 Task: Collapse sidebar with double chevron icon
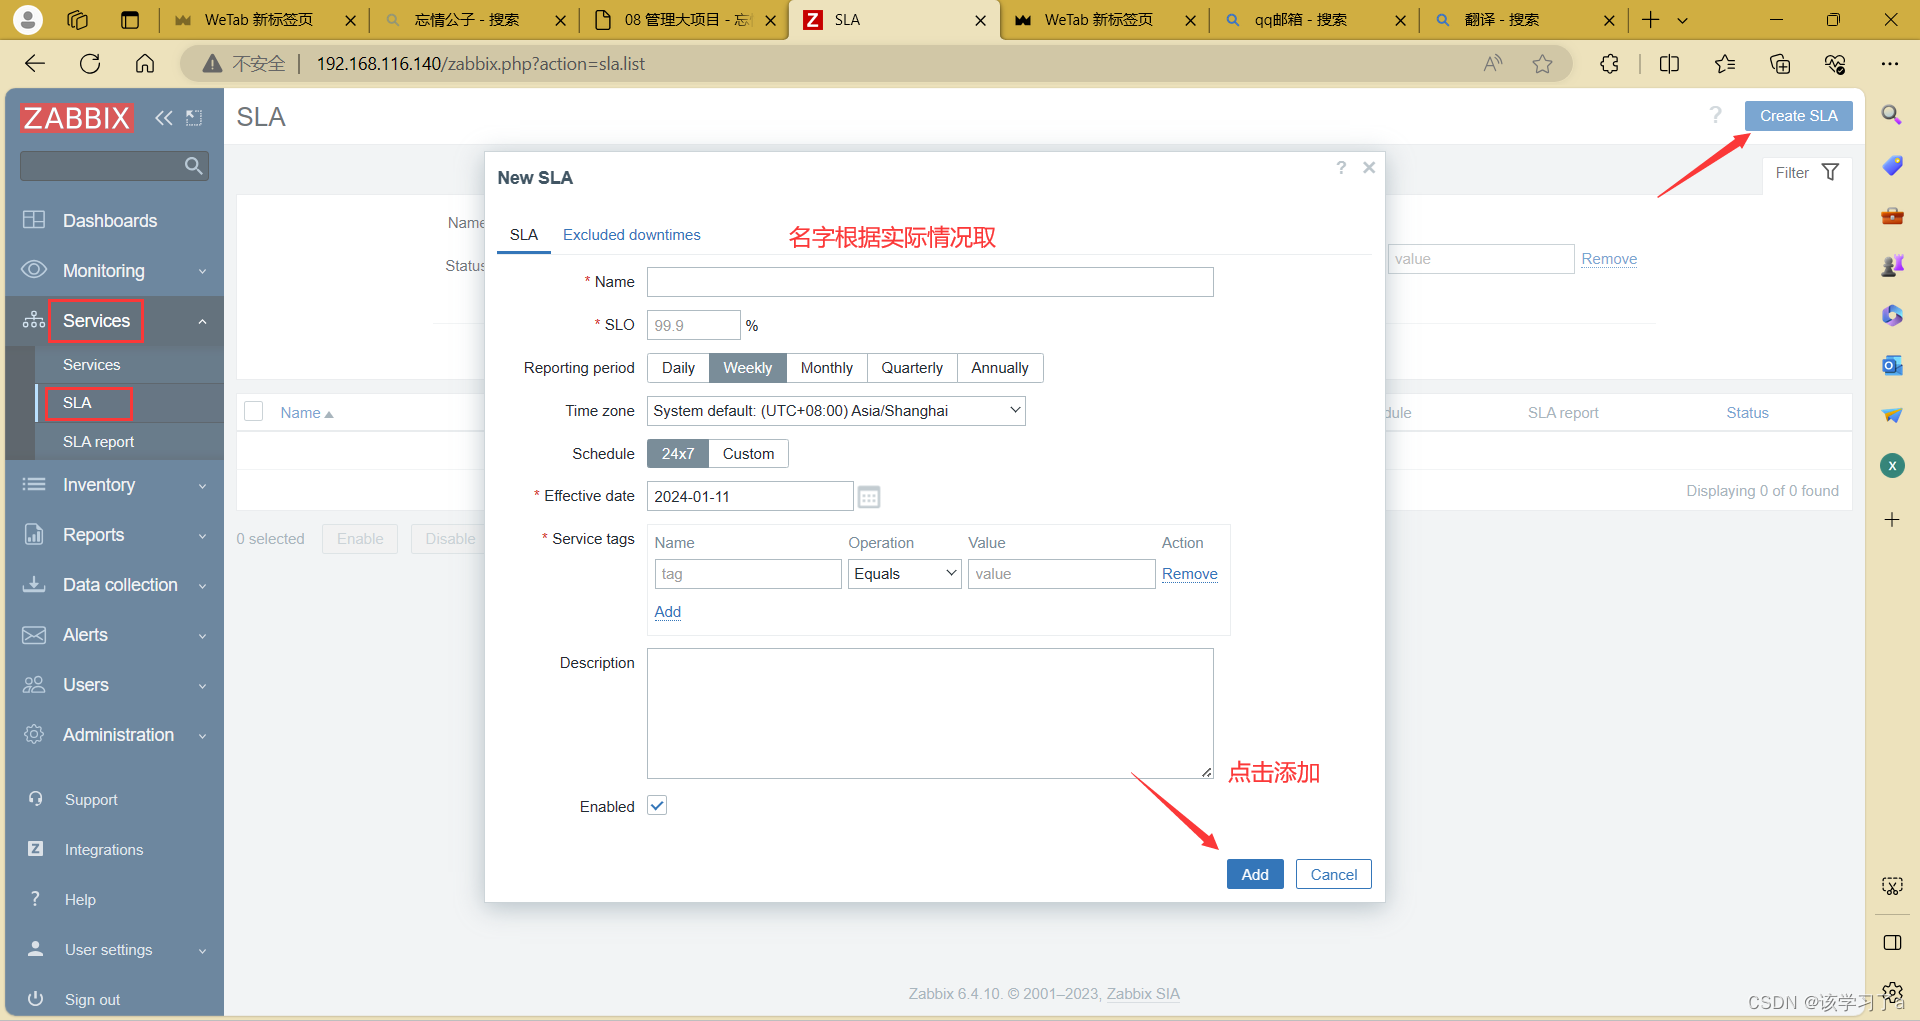click(164, 118)
